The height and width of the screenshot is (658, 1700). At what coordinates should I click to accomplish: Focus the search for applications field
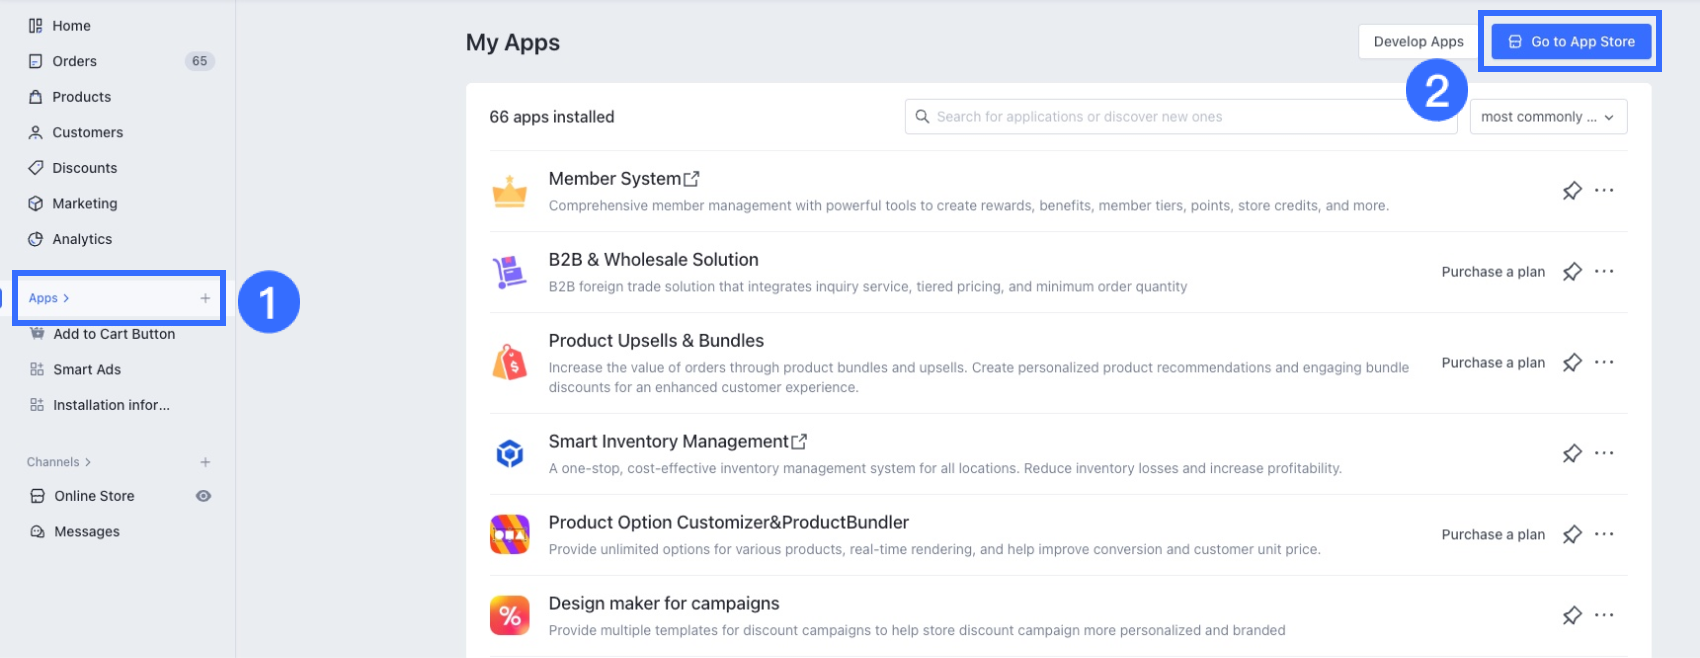click(1180, 117)
